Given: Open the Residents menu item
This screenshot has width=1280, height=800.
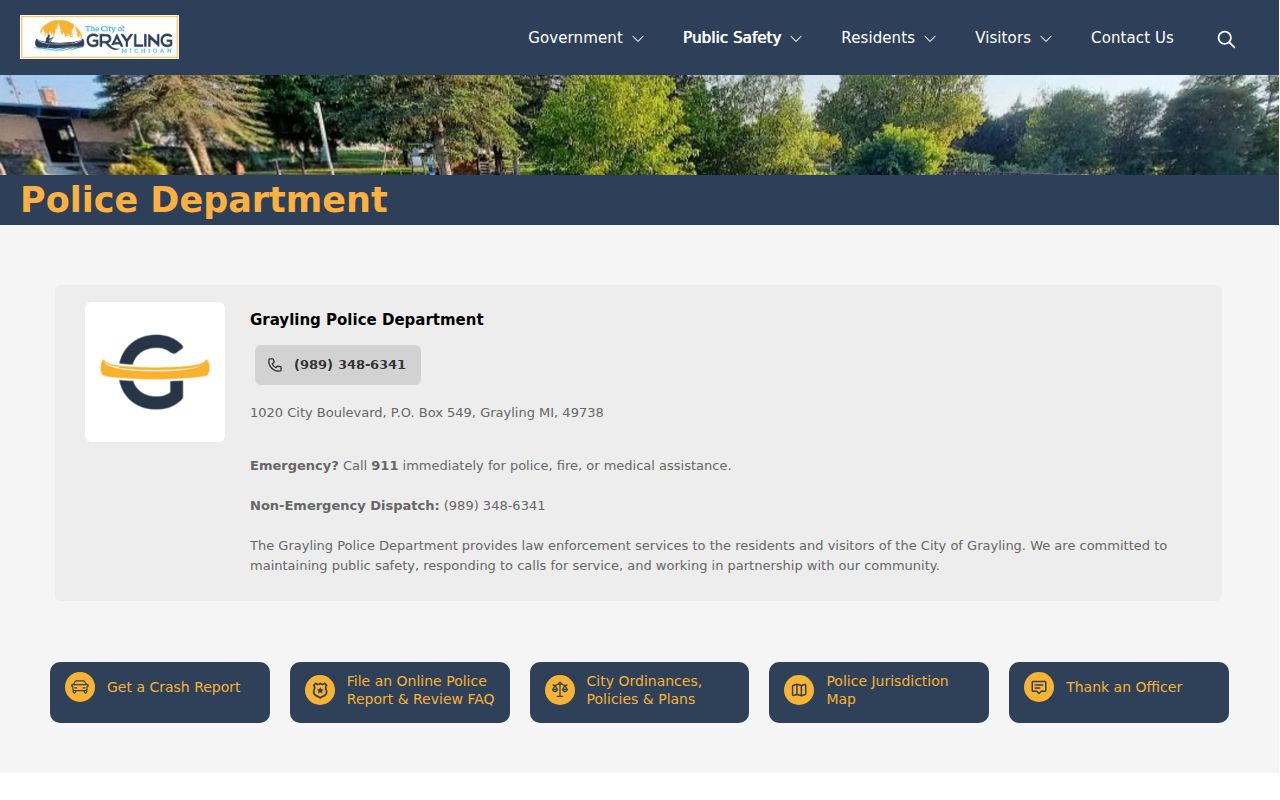Looking at the screenshot, I should [878, 37].
